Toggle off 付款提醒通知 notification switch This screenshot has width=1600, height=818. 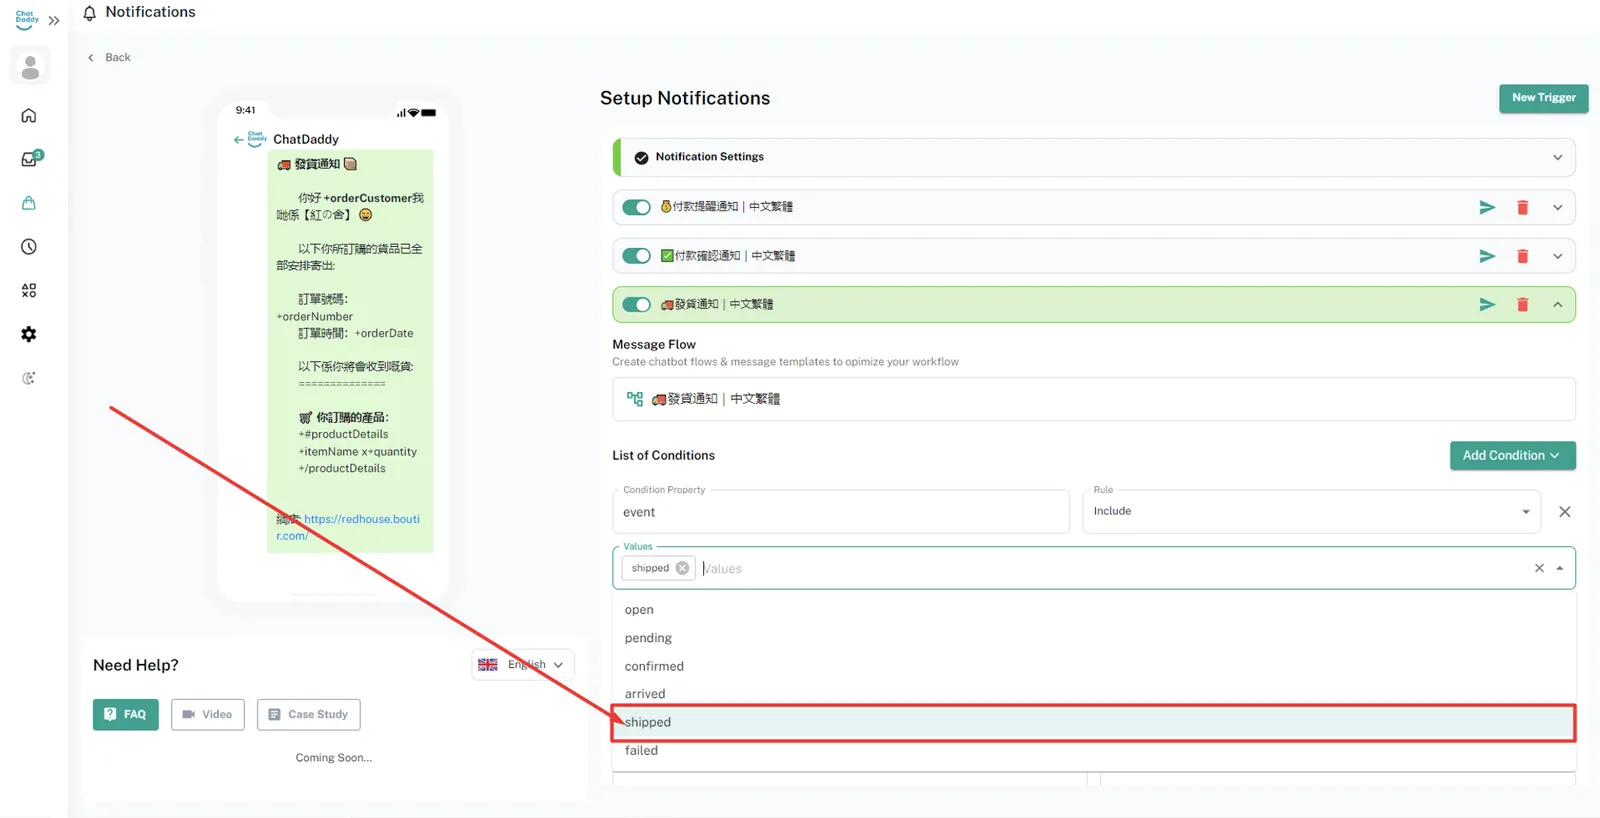(x=636, y=207)
